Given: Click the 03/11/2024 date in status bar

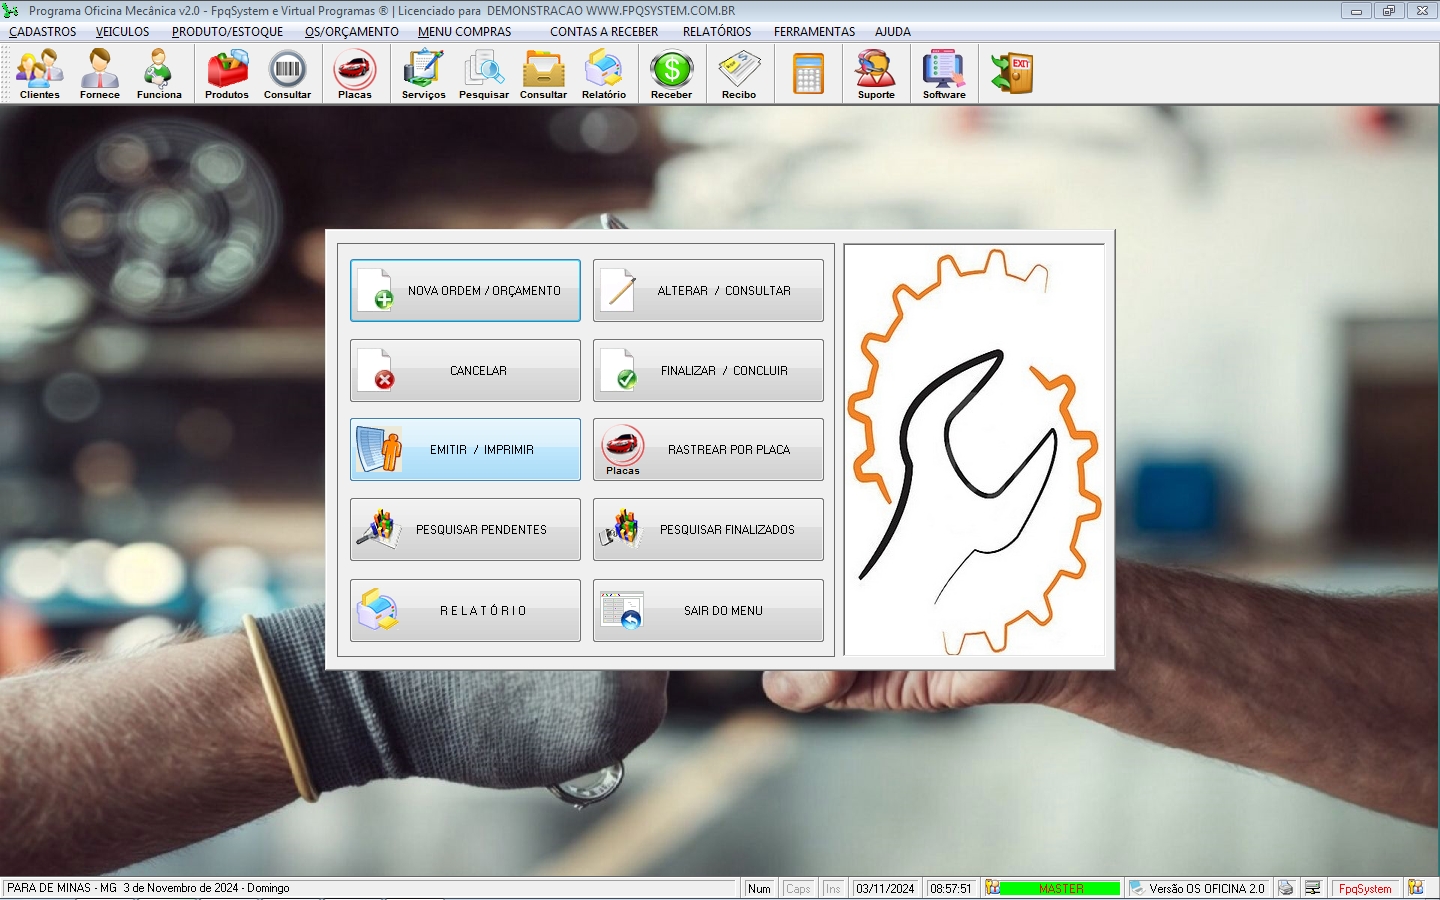Looking at the screenshot, I should [x=885, y=888].
